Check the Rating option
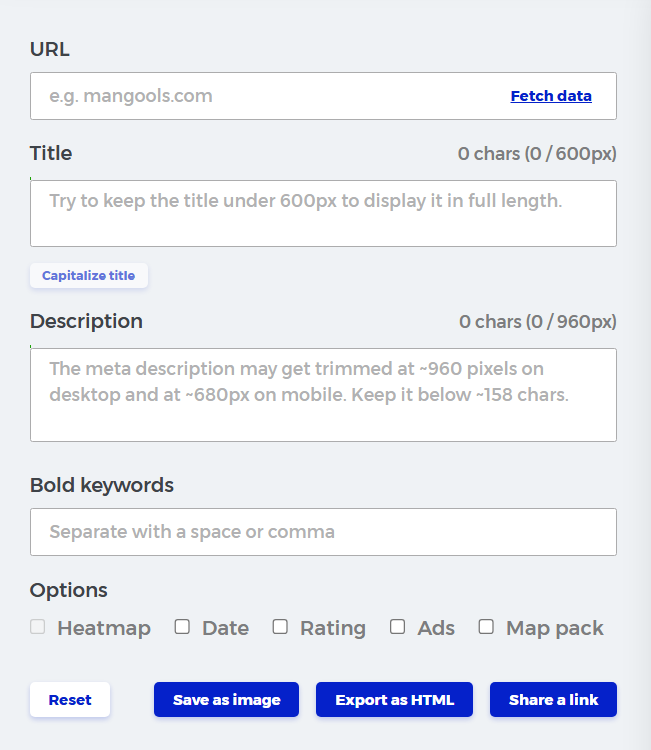 [x=280, y=627]
